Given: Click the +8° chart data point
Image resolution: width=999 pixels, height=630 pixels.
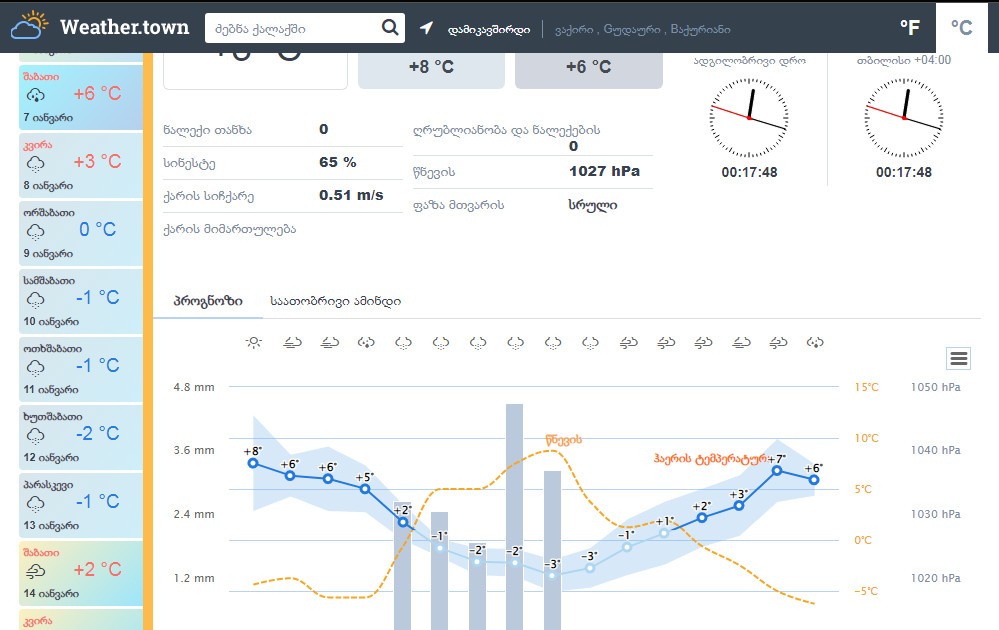Looking at the screenshot, I should click(254, 463).
